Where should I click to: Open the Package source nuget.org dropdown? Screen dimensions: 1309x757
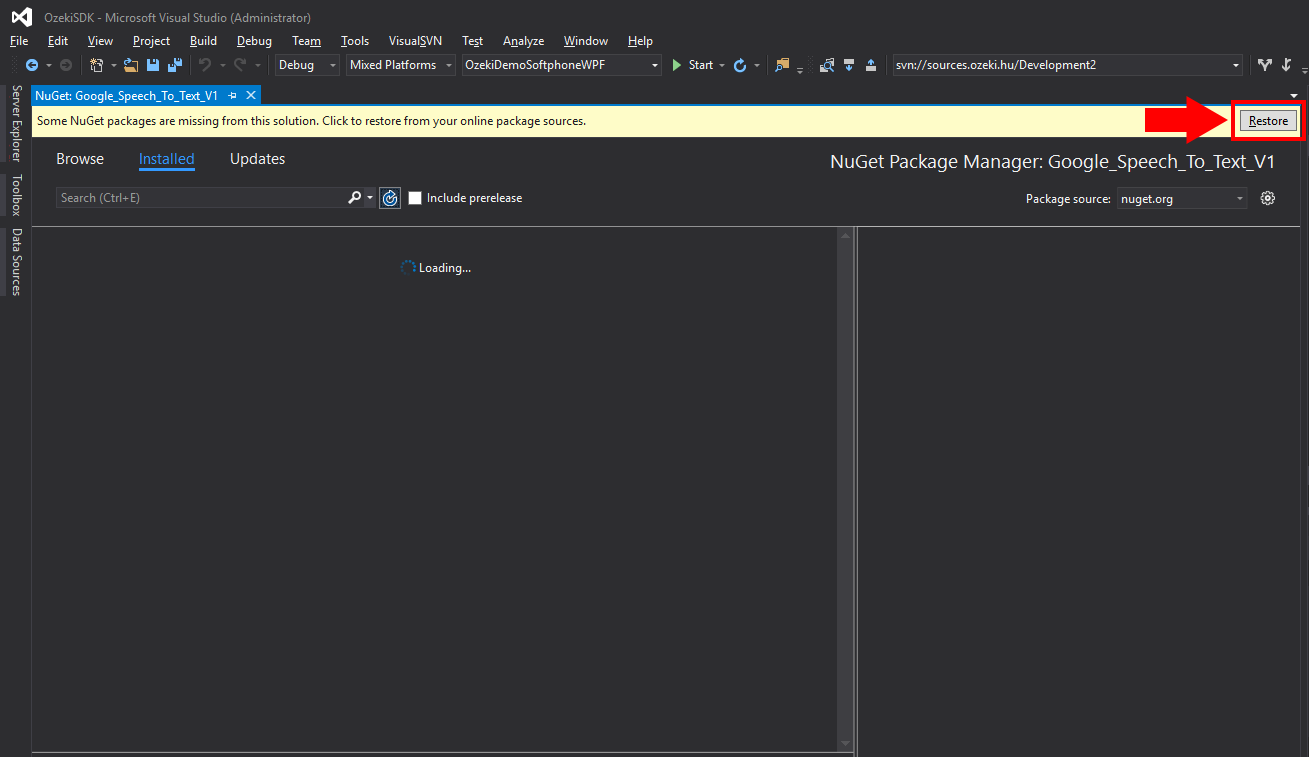click(1182, 198)
